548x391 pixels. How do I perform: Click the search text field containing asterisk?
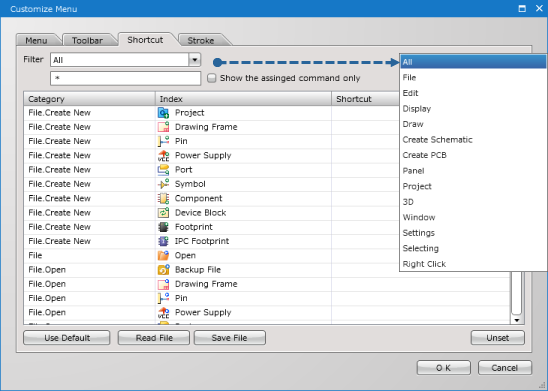tap(125, 78)
